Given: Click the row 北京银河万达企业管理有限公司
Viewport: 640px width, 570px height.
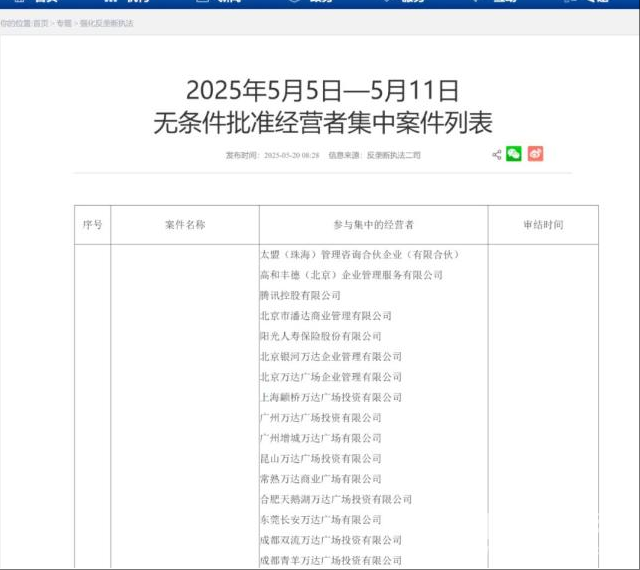Looking at the screenshot, I should (331, 357).
